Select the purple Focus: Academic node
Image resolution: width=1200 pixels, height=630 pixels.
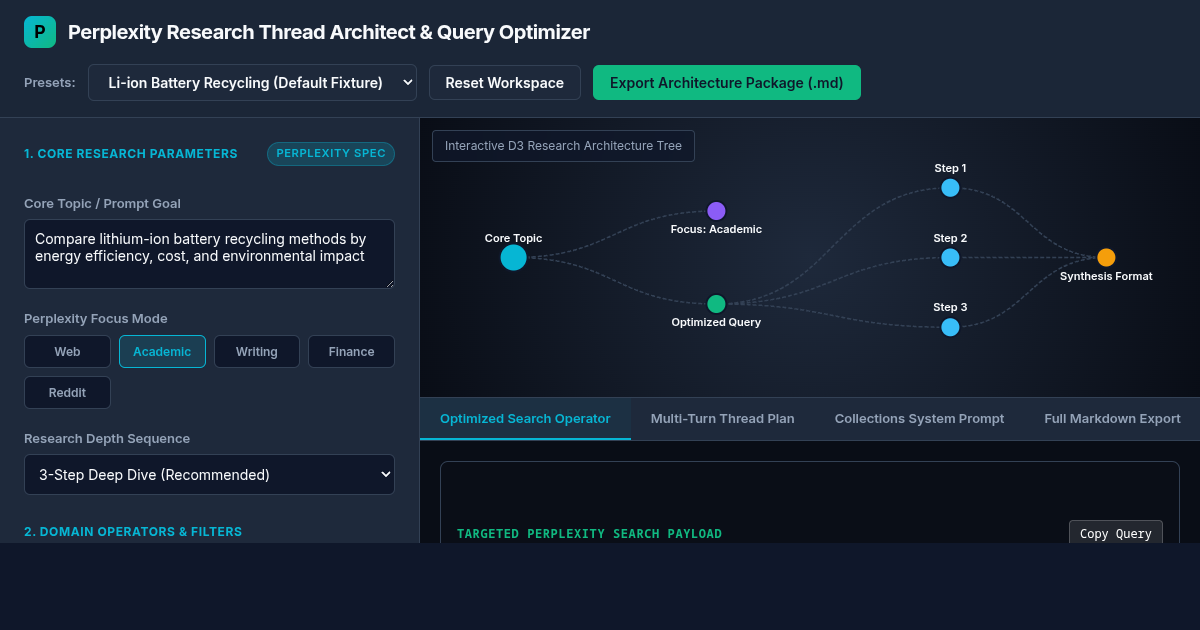point(716,211)
